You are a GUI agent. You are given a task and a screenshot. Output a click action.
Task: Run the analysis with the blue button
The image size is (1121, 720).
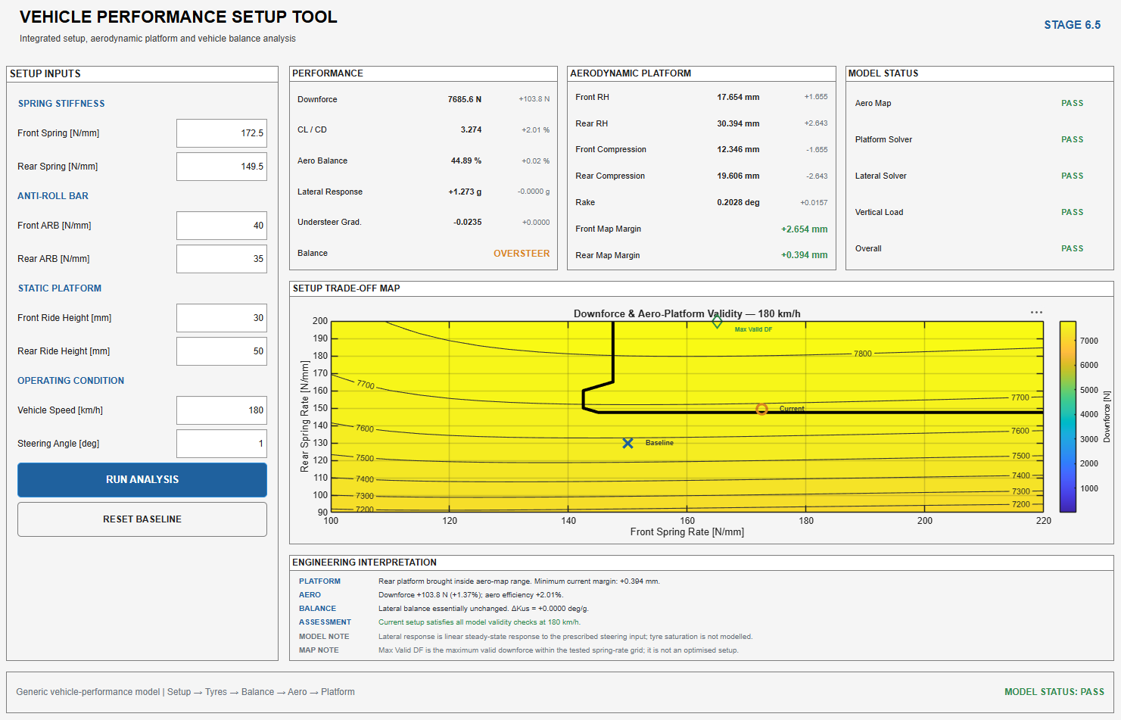[142, 480]
